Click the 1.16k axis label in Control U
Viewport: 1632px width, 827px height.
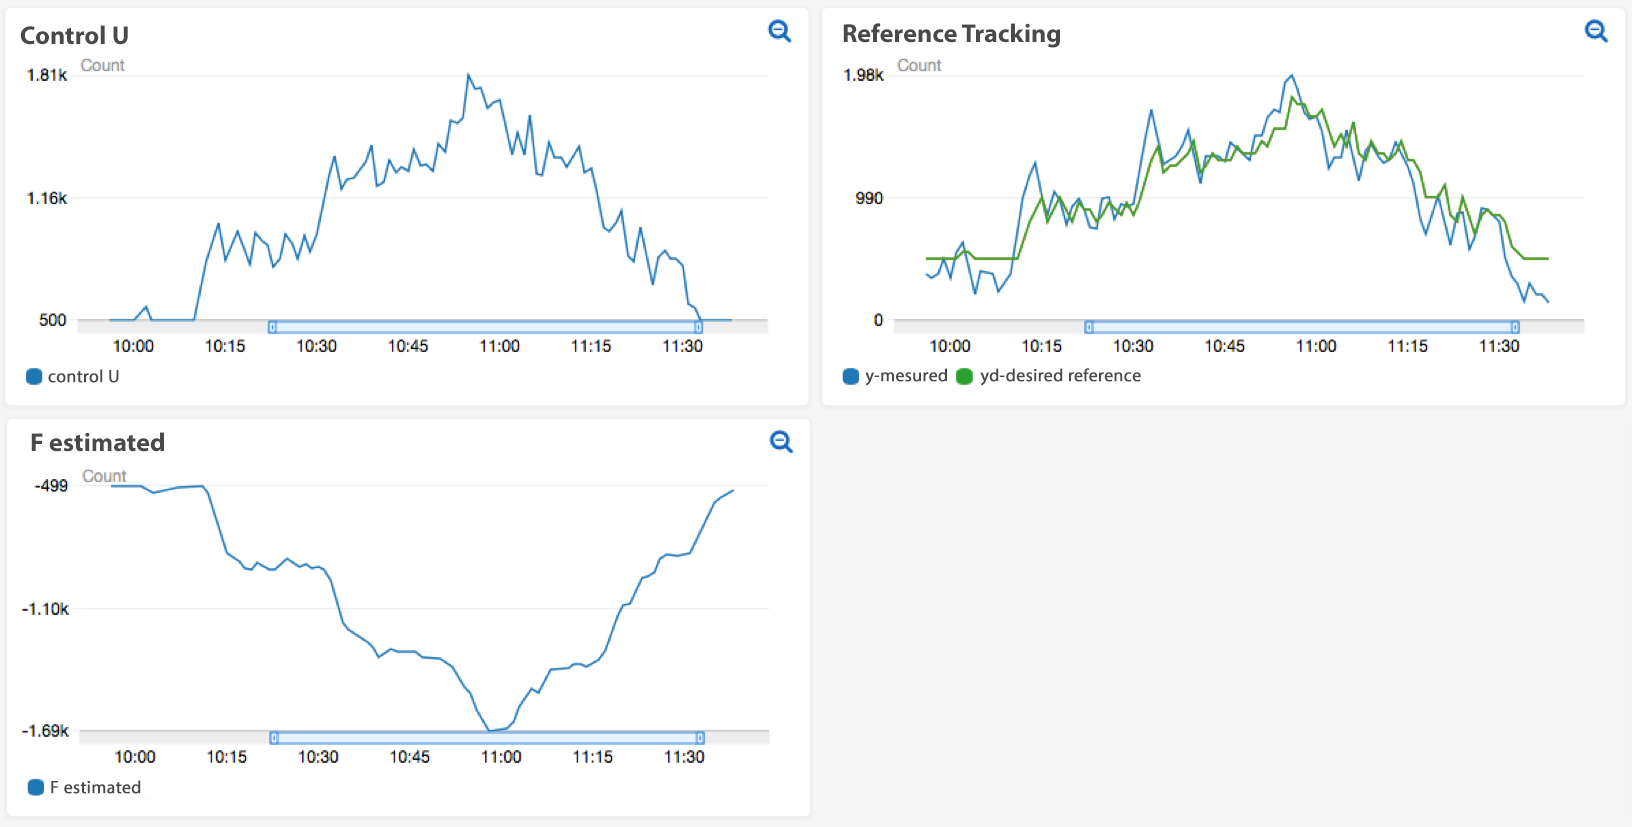(47, 198)
